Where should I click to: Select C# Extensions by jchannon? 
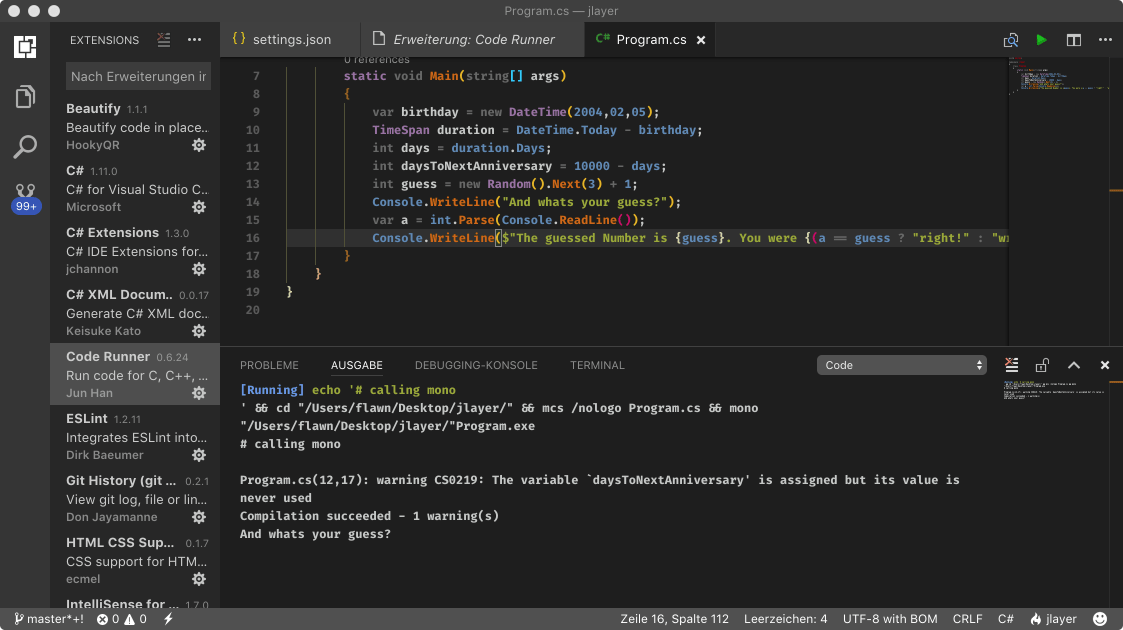click(135, 250)
